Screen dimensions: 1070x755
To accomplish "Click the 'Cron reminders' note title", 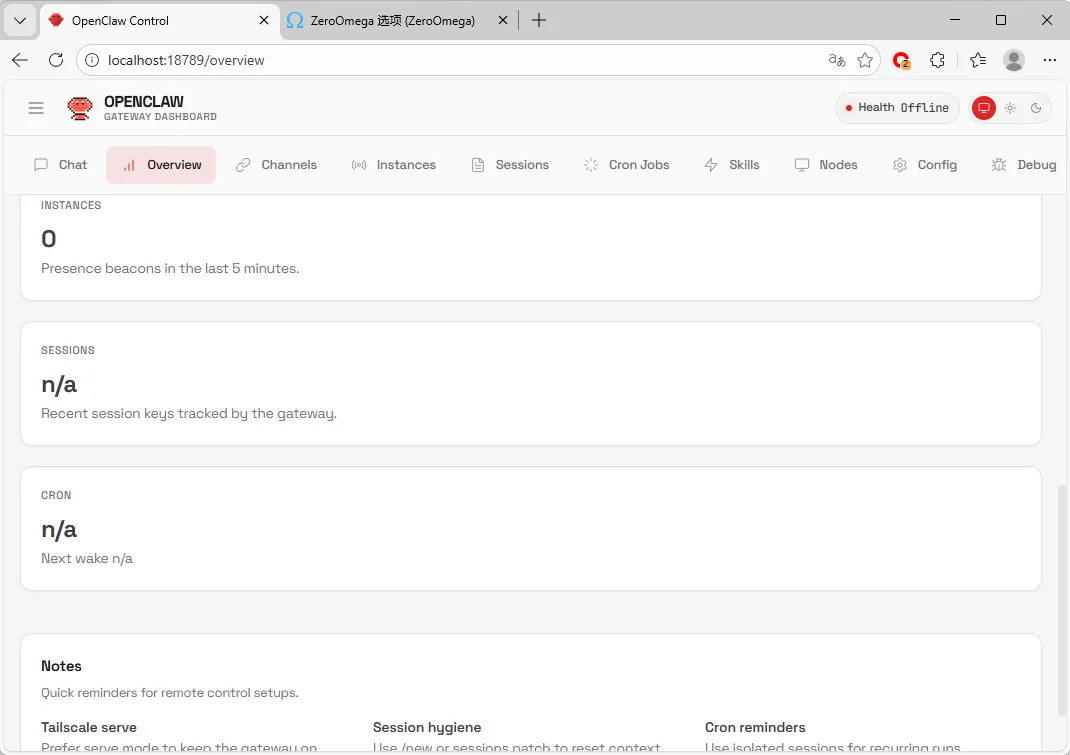I will coord(755,728).
